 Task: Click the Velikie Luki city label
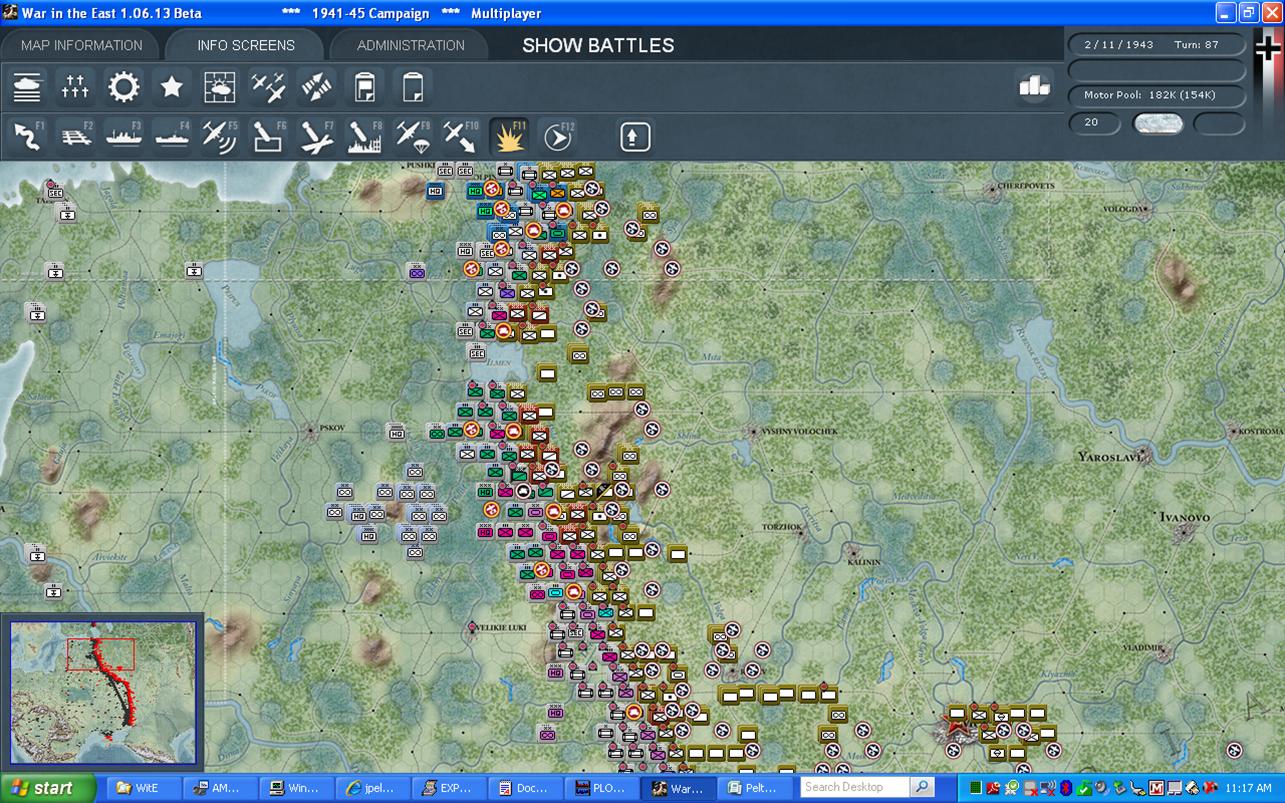pyautogui.click(x=500, y=628)
